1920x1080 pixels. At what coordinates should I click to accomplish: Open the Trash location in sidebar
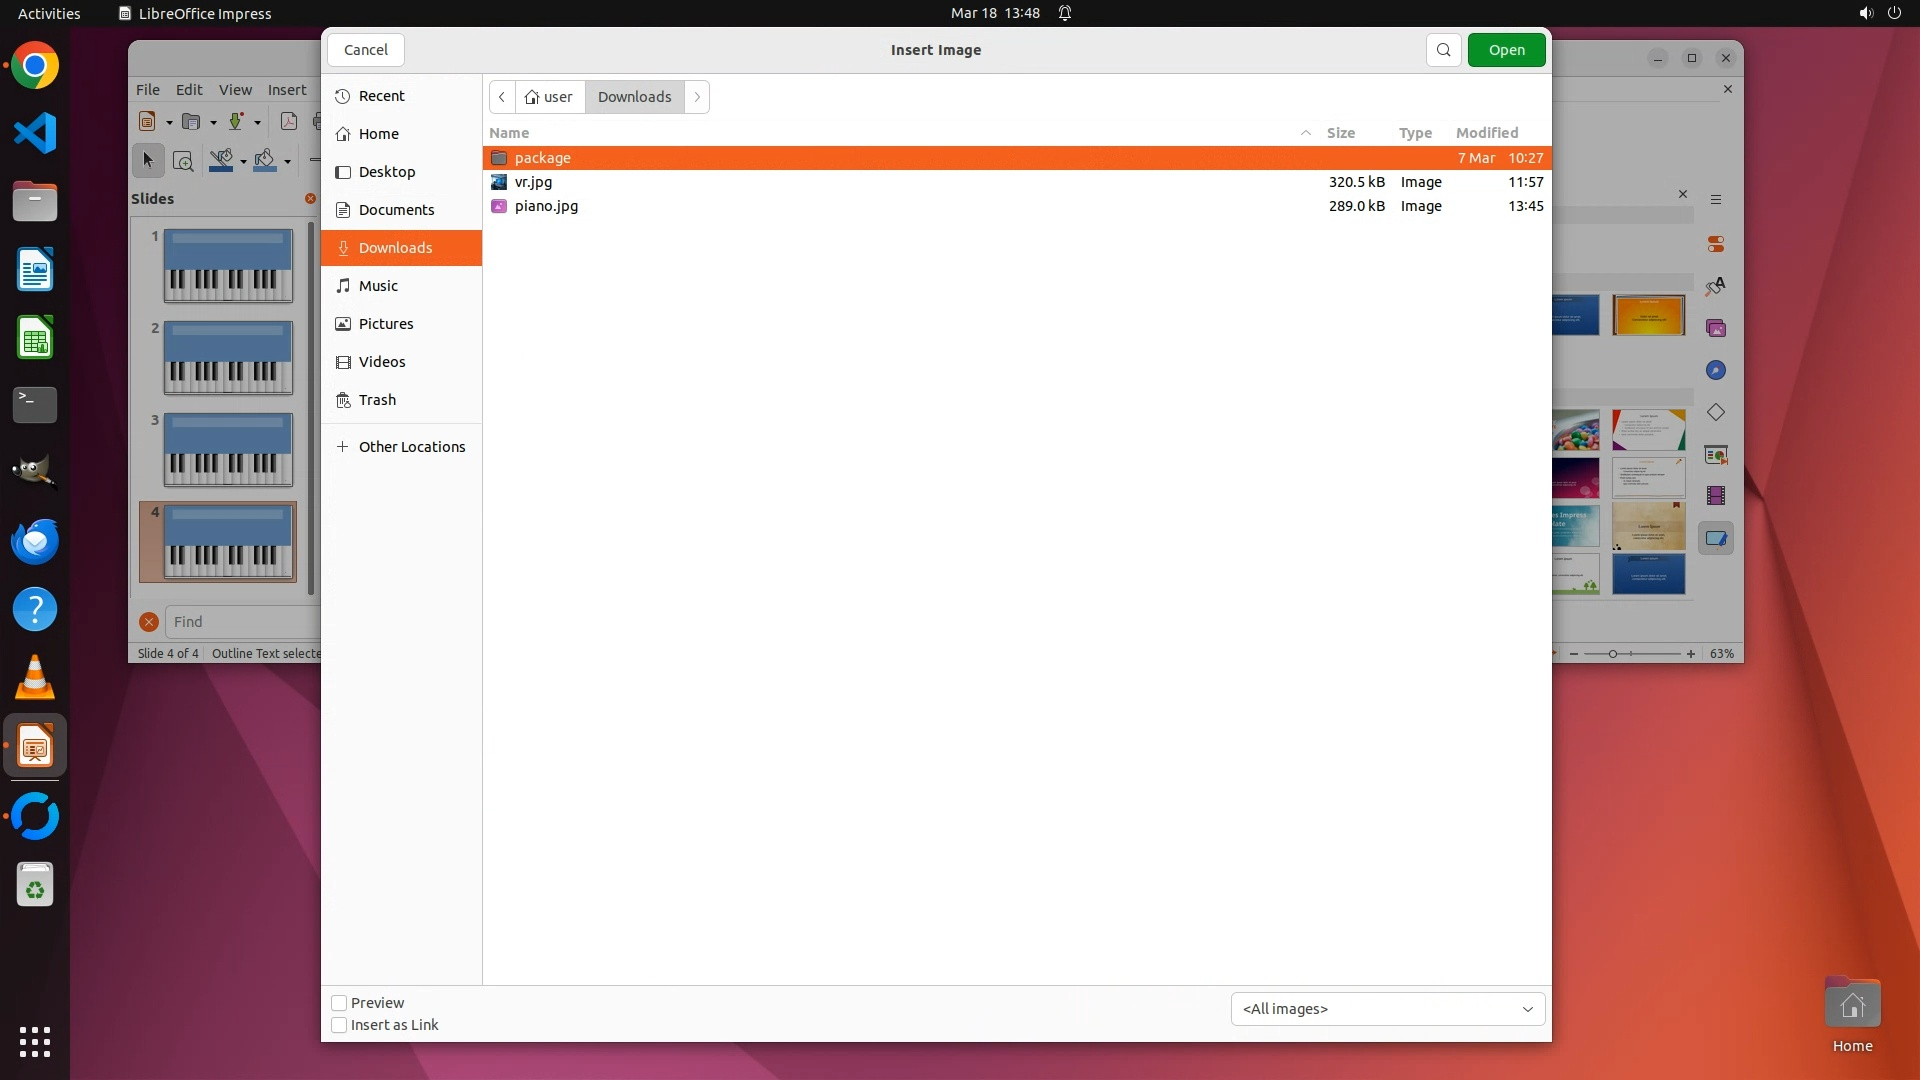[x=377, y=400]
